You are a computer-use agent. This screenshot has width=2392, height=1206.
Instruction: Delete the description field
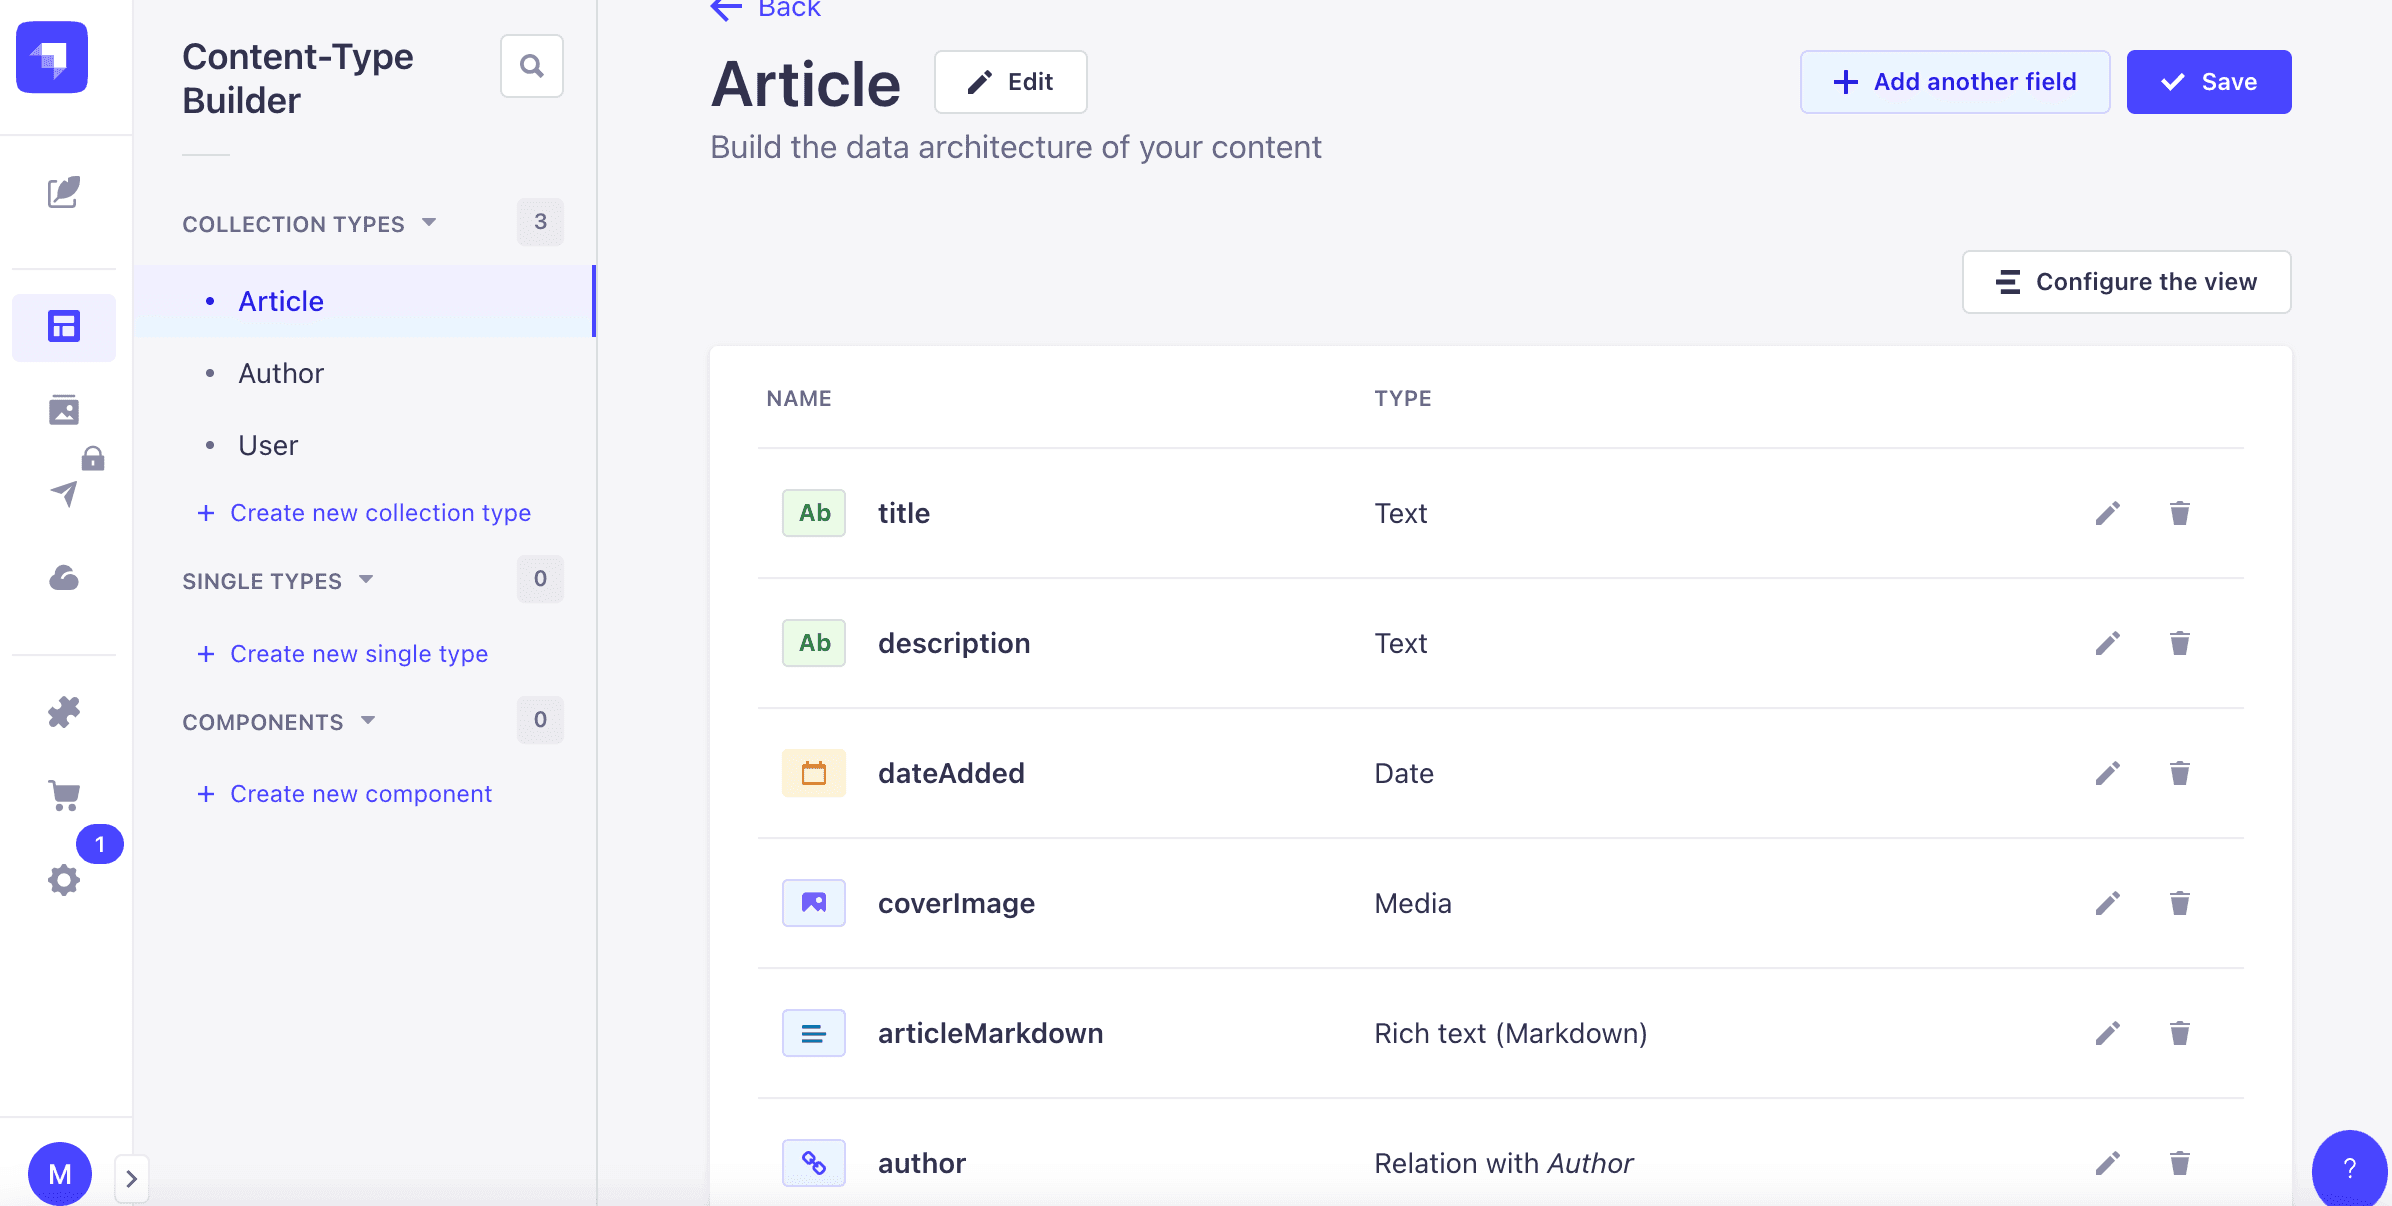(x=2180, y=643)
